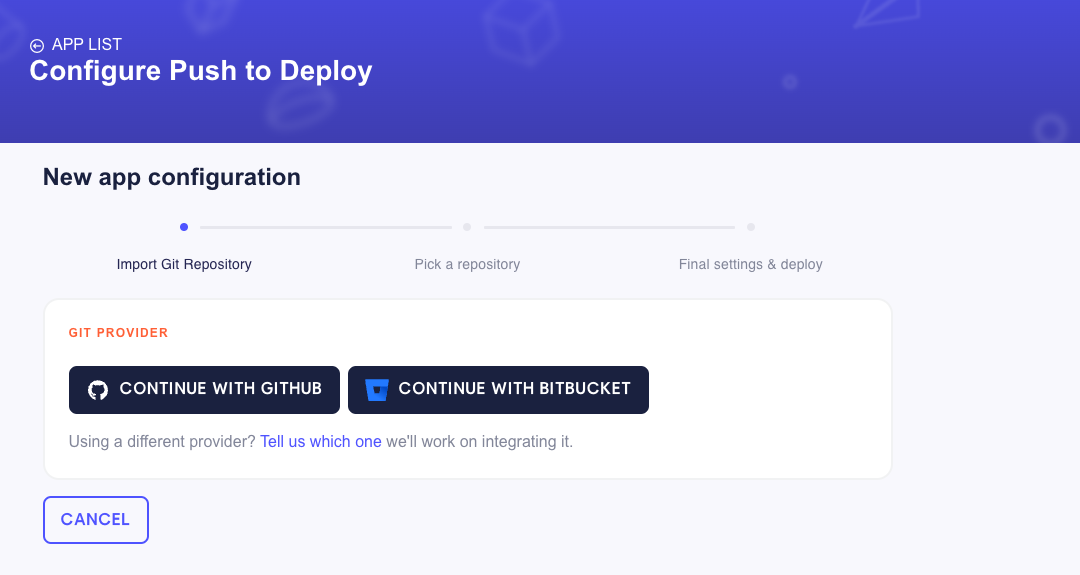Click the 'Using a different provider?' text
The width and height of the screenshot is (1080, 575).
[x=162, y=441]
